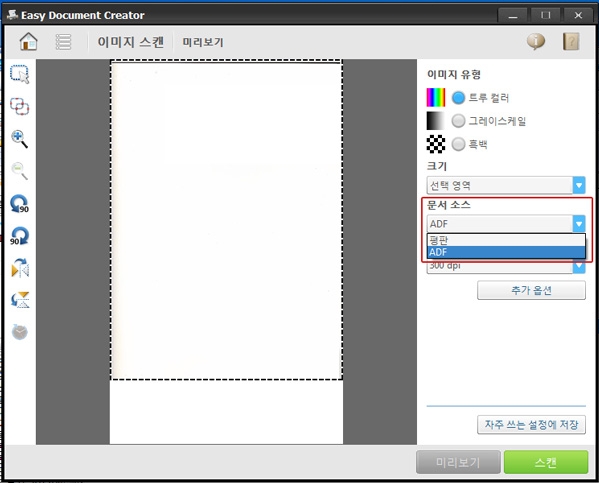Switch to 이미지 스캔 tab
Screen dimensions: 599x484
click(x=131, y=42)
